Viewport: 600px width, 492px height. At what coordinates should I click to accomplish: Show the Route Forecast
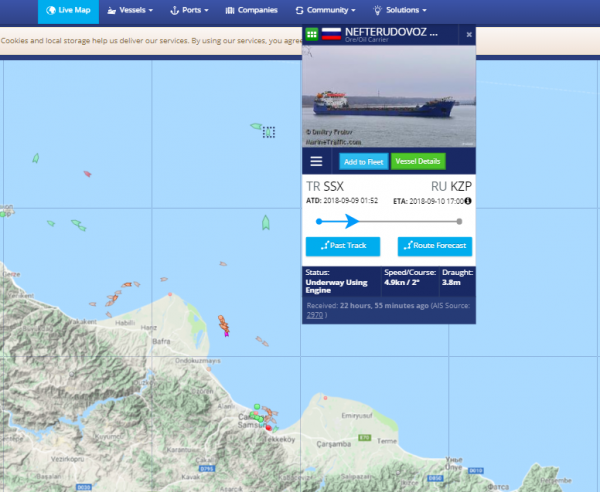tap(434, 246)
